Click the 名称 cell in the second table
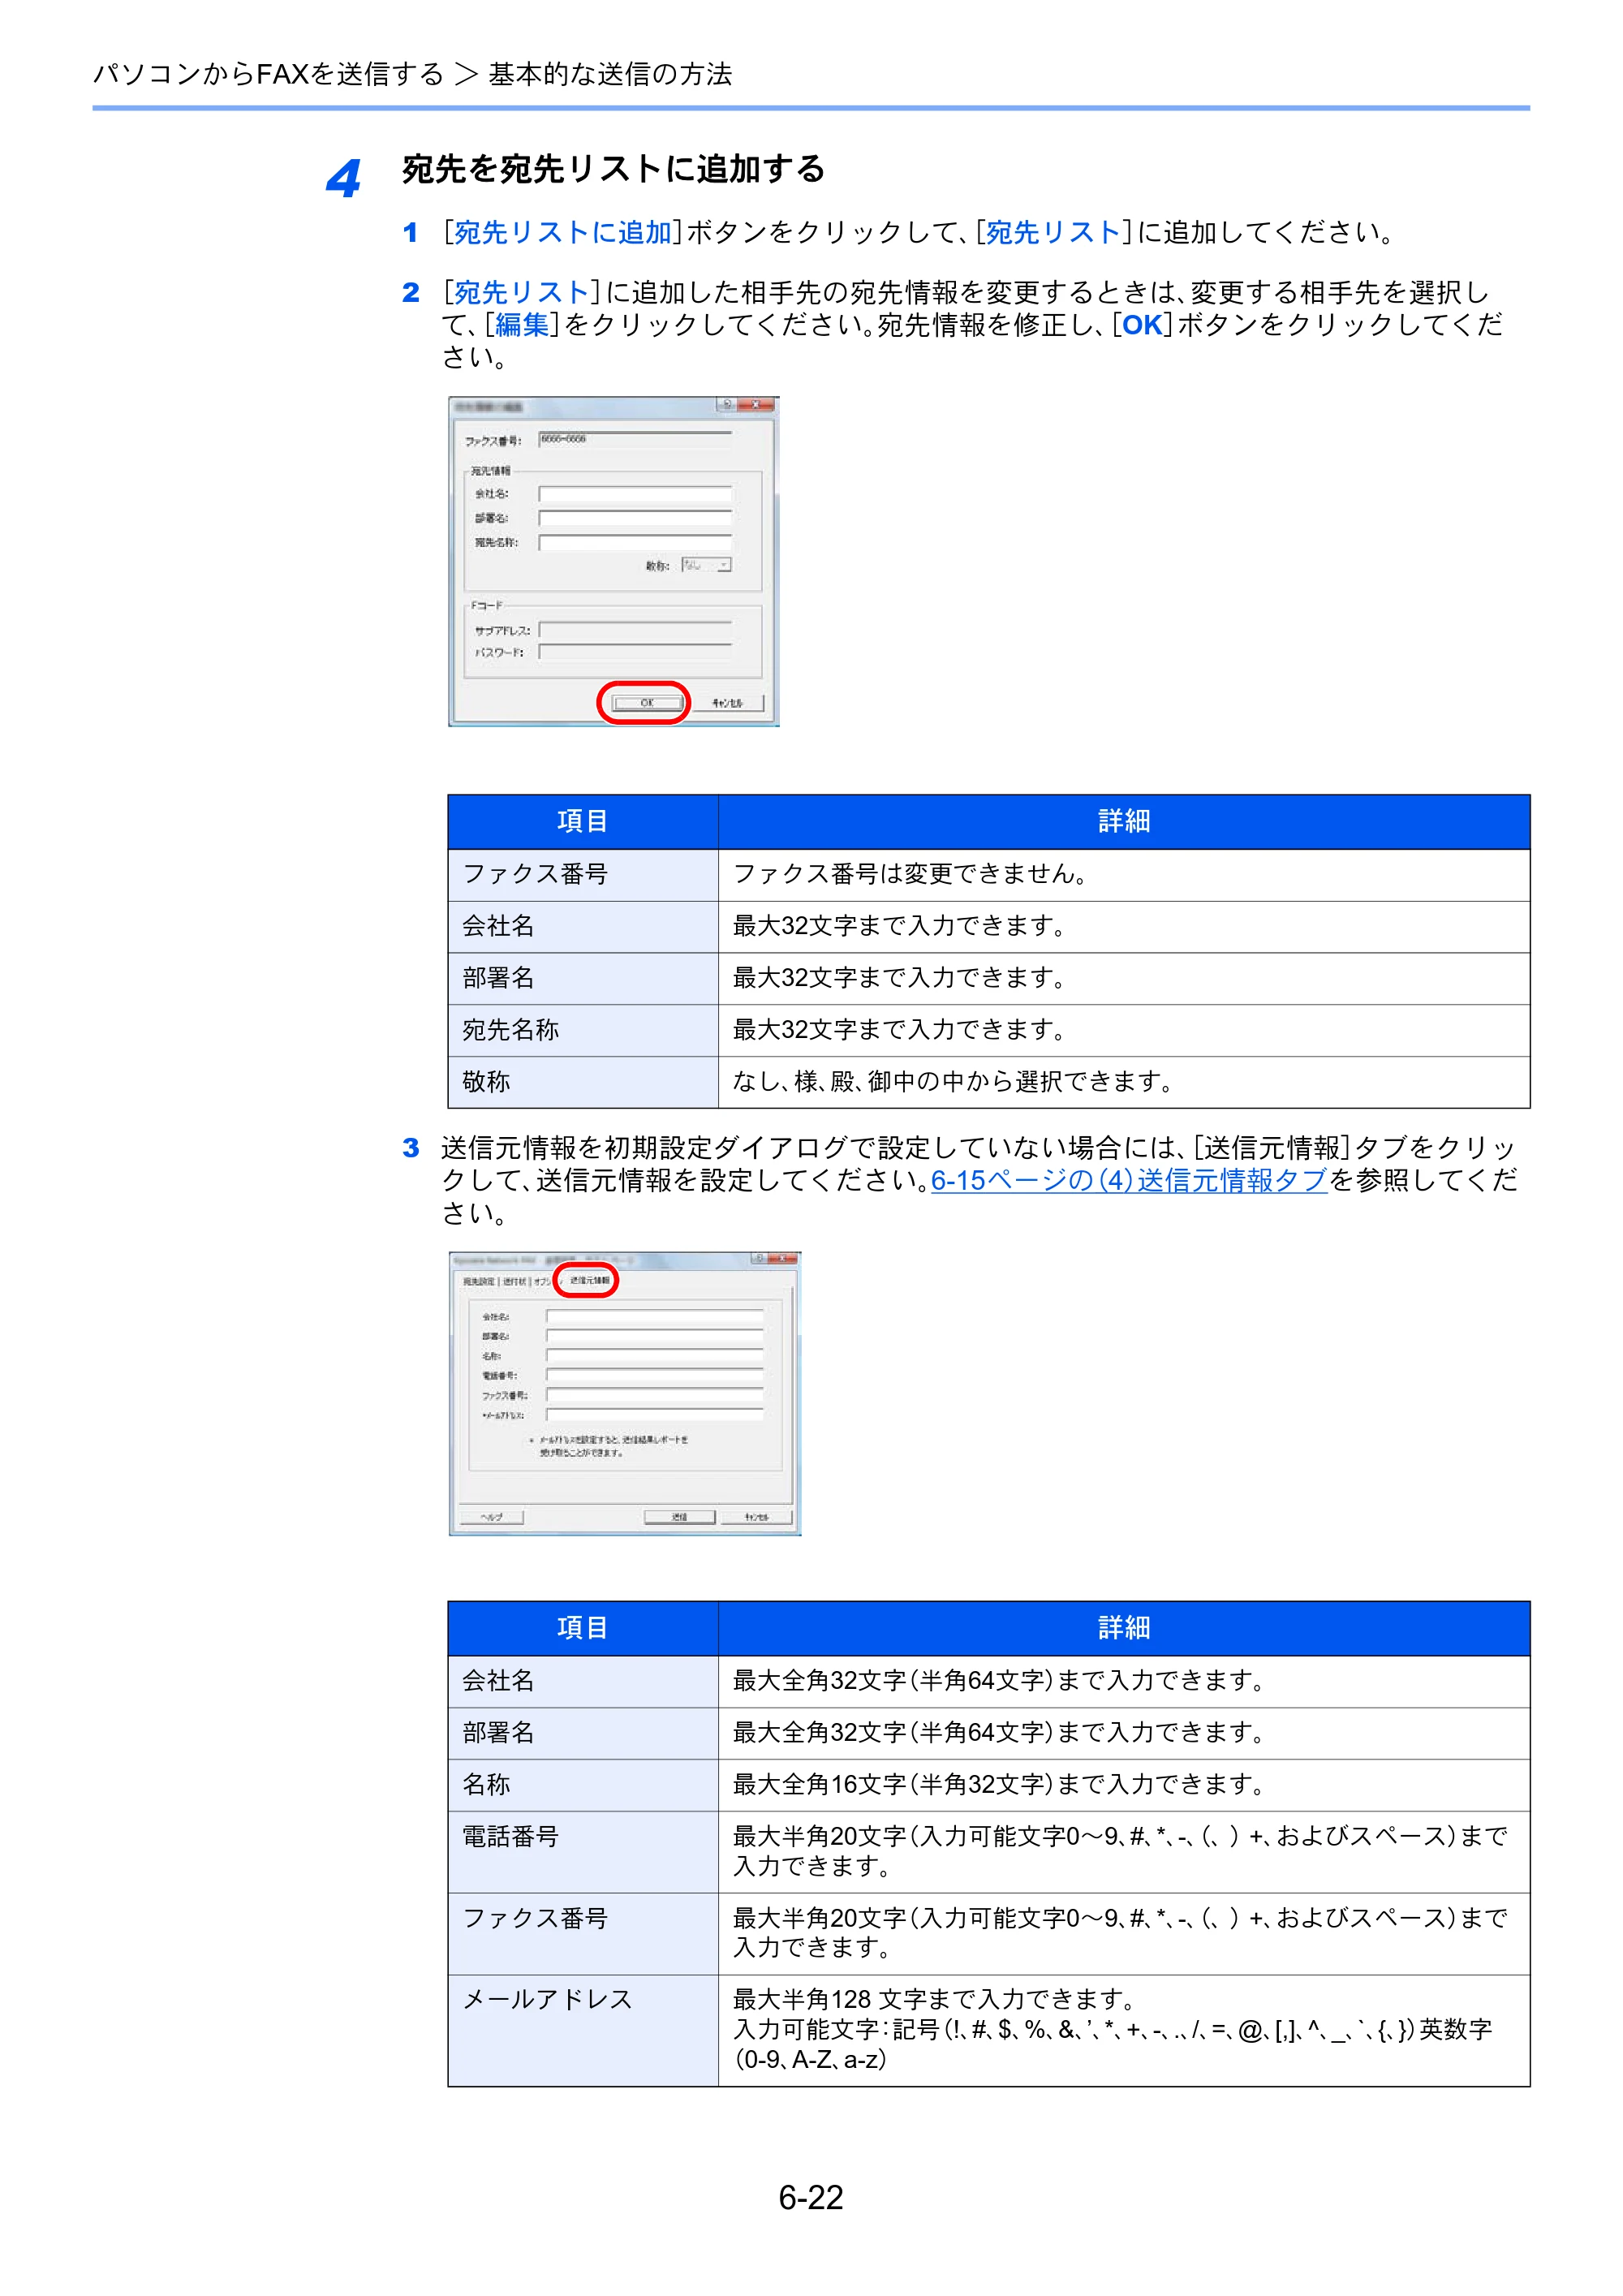This screenshot has height=2296, width=1623. (x=583, y=1785)
